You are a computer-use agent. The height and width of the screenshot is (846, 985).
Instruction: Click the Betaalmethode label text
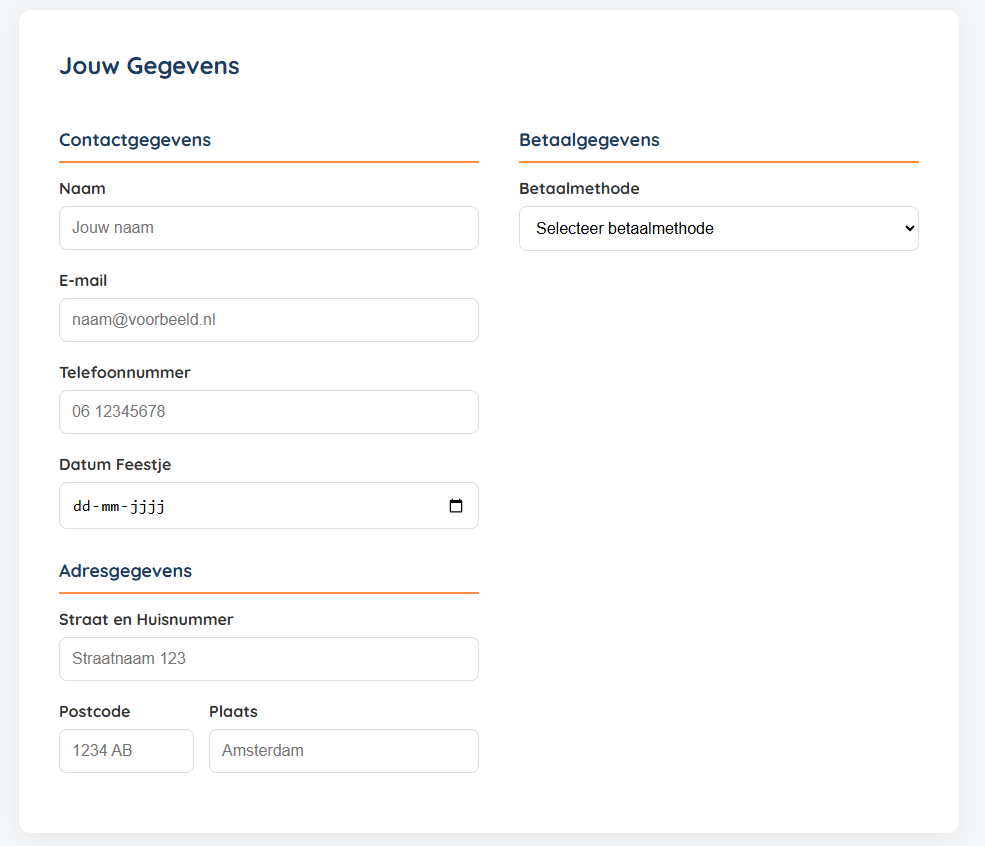(579, 189)
